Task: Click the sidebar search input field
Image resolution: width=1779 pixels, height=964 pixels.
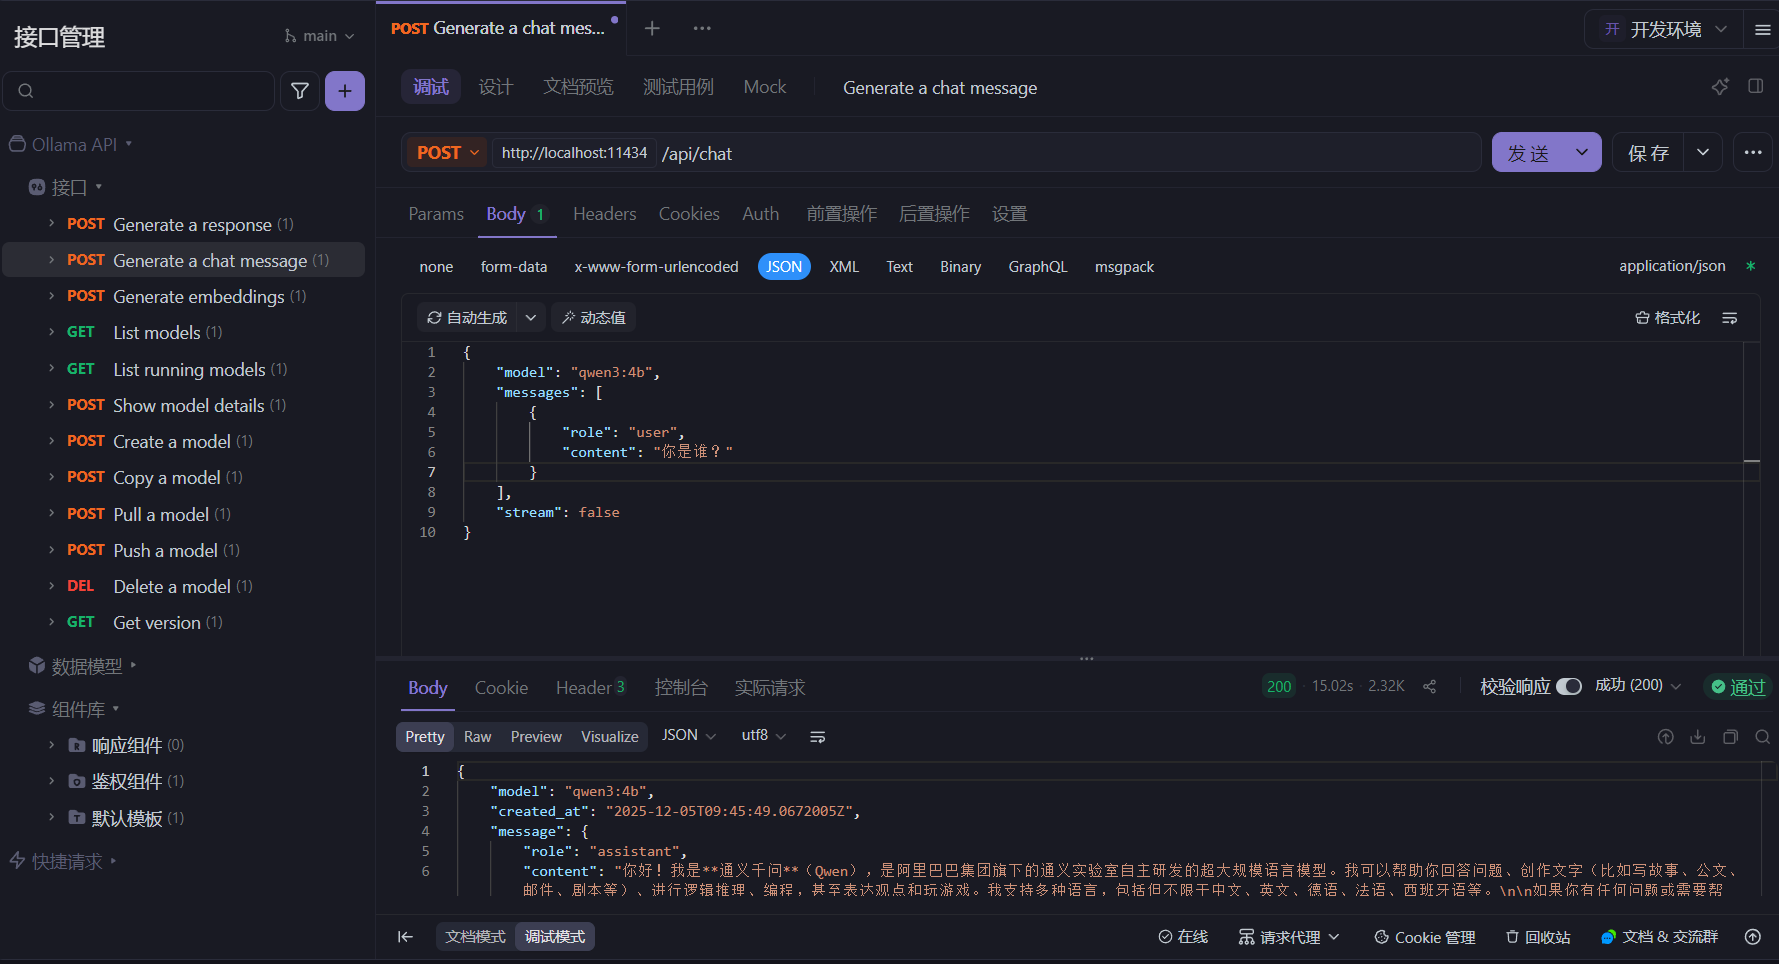Action: (139, 91)
